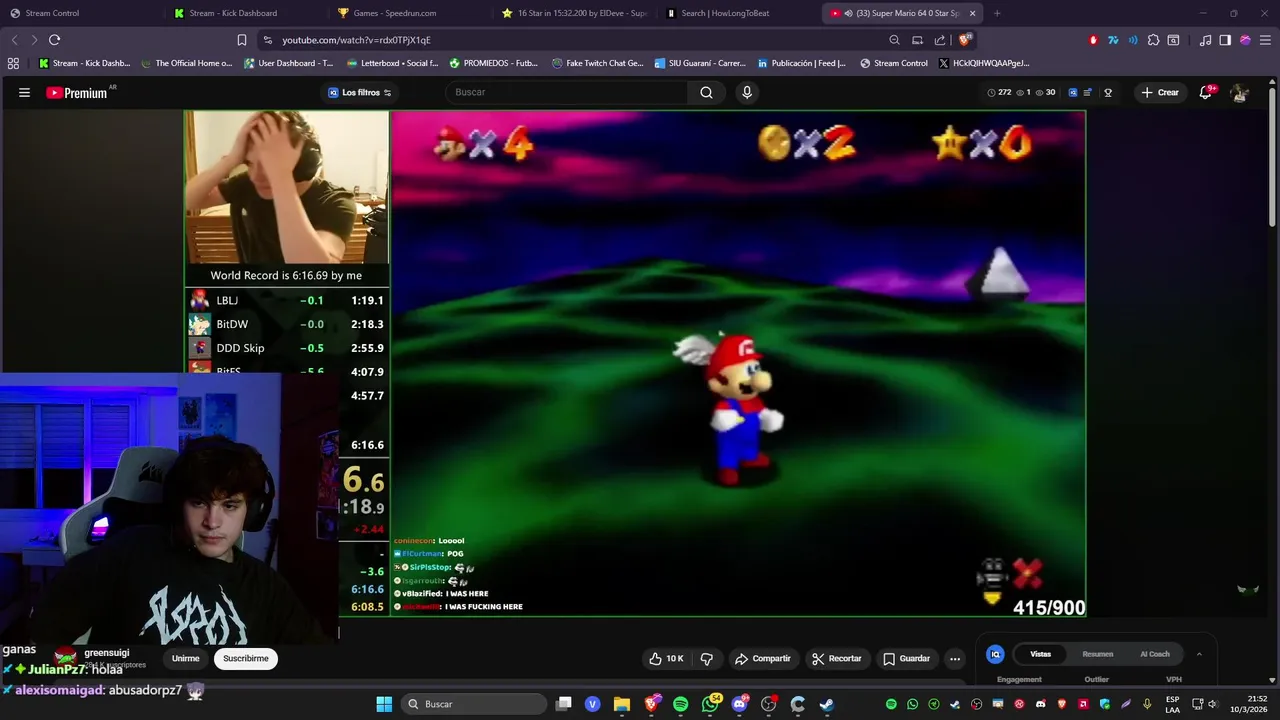
Task: Open the YouTube account avatar menu
Action: [x=1240, y=92]
